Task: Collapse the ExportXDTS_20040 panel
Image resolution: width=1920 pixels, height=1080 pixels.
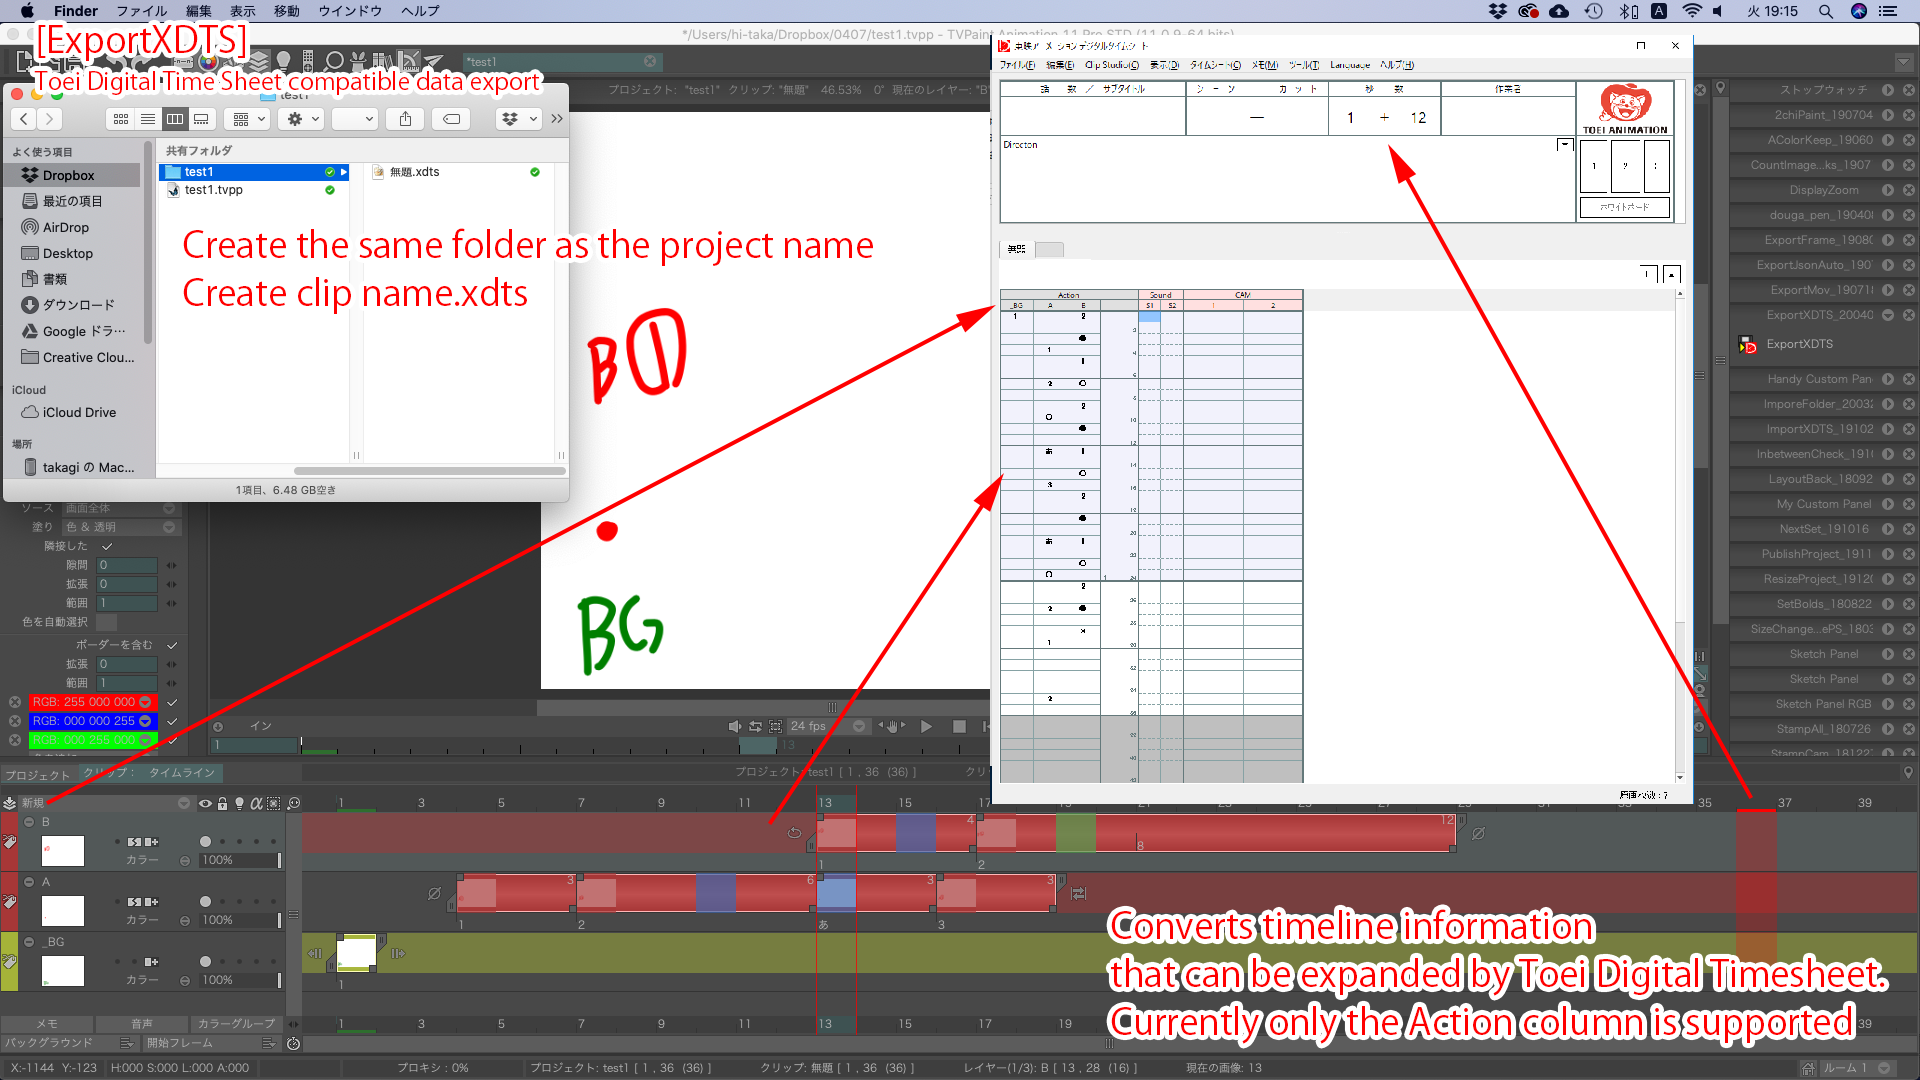Action: click(1888, 315)
